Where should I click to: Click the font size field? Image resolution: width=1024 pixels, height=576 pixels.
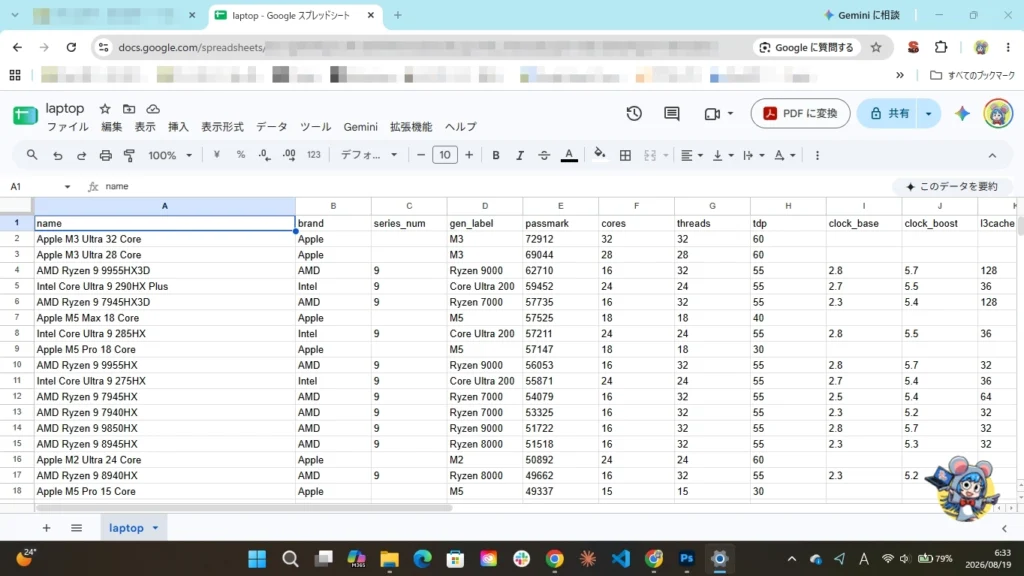[445, 155]
